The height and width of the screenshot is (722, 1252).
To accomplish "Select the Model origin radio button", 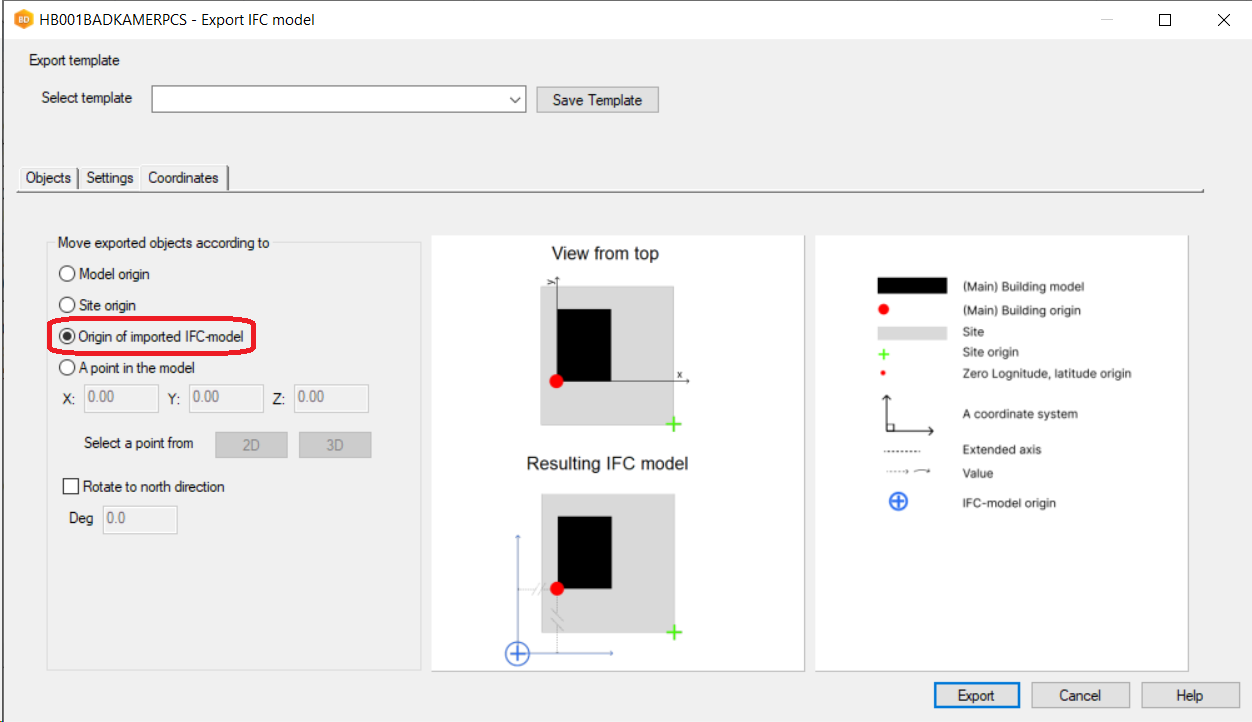I will pos(67,274).
